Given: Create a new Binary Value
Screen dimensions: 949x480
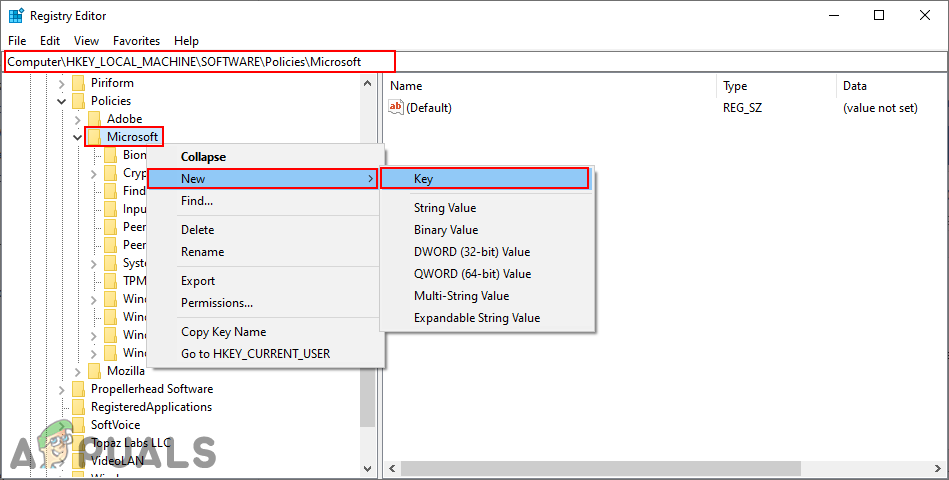Looking at the screenshot, I should click(x=487, y=230).
